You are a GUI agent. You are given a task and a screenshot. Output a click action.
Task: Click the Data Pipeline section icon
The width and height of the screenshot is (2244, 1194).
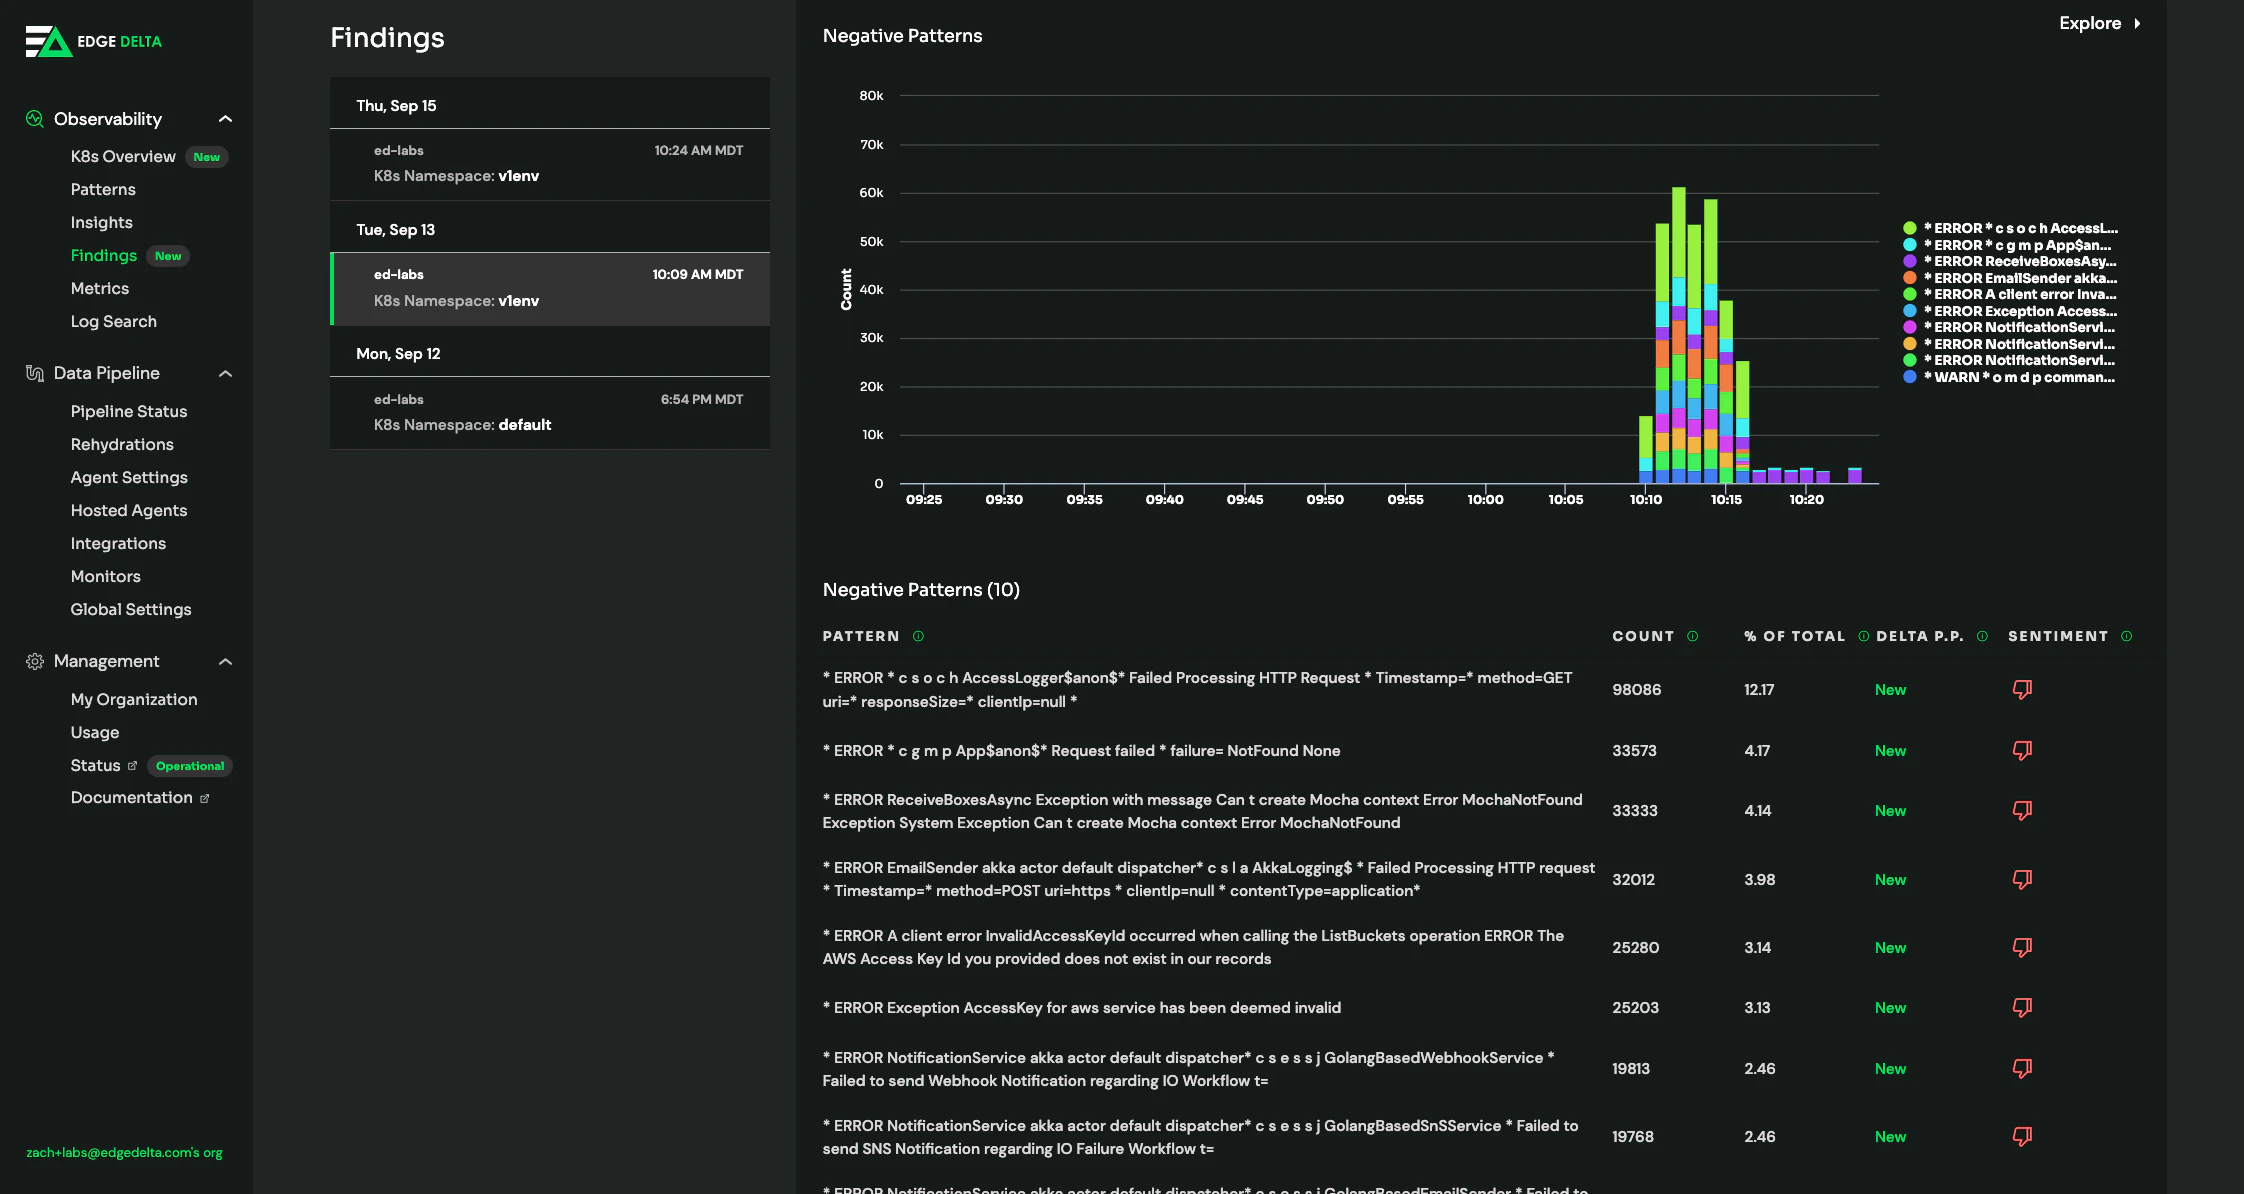pyautogui.click(x=32, y=372)
